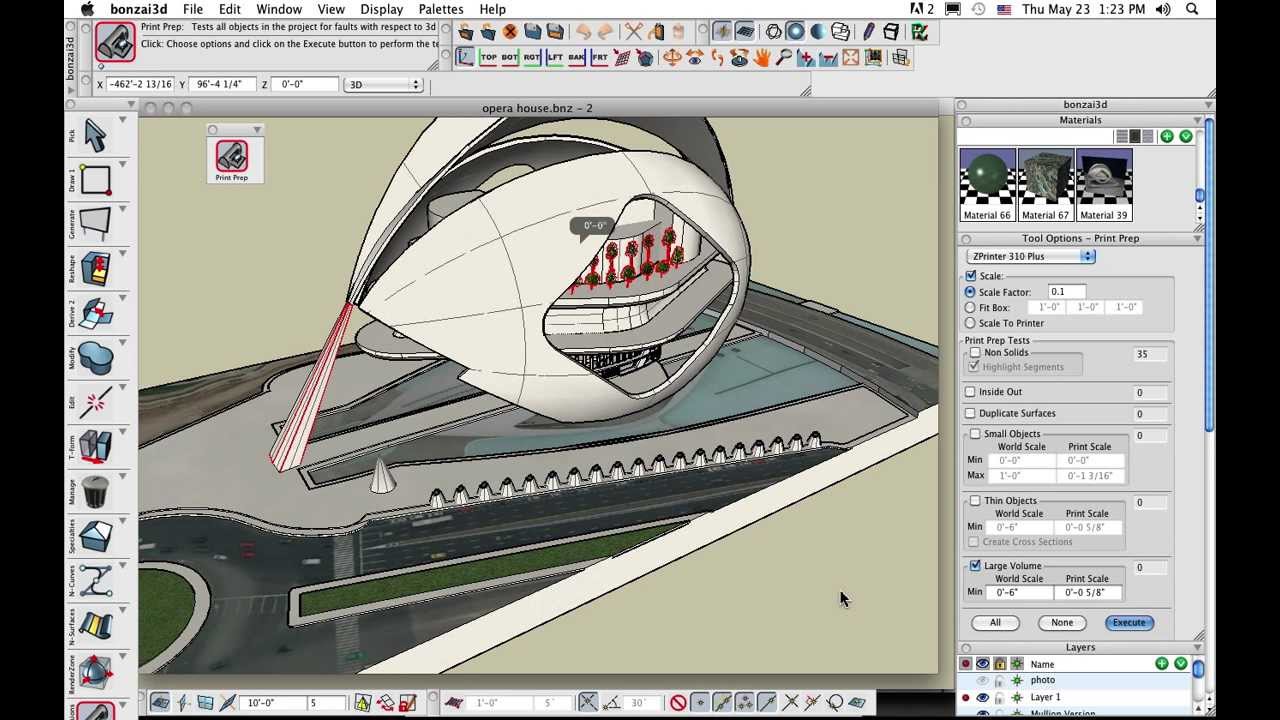The image size is (1280, 720).
Task: Expand the Reshape tool submenu arrow
Action: [x=122, y=255]
